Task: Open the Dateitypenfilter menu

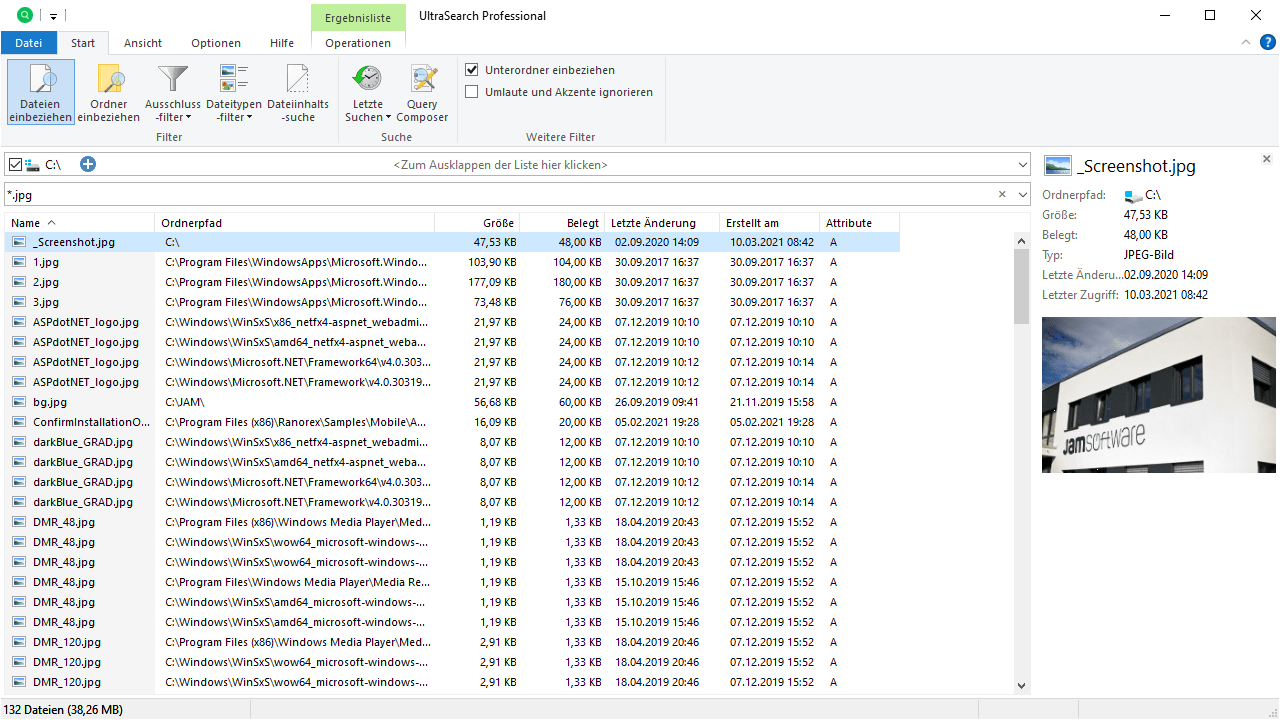Action: (x=234, y=92)
